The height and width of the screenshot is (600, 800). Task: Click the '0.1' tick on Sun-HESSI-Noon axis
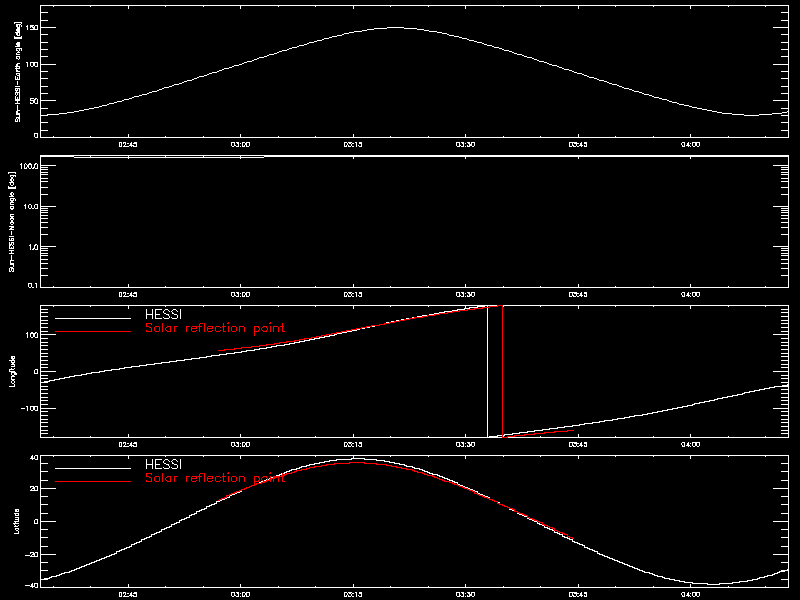[x=33, y=285]
